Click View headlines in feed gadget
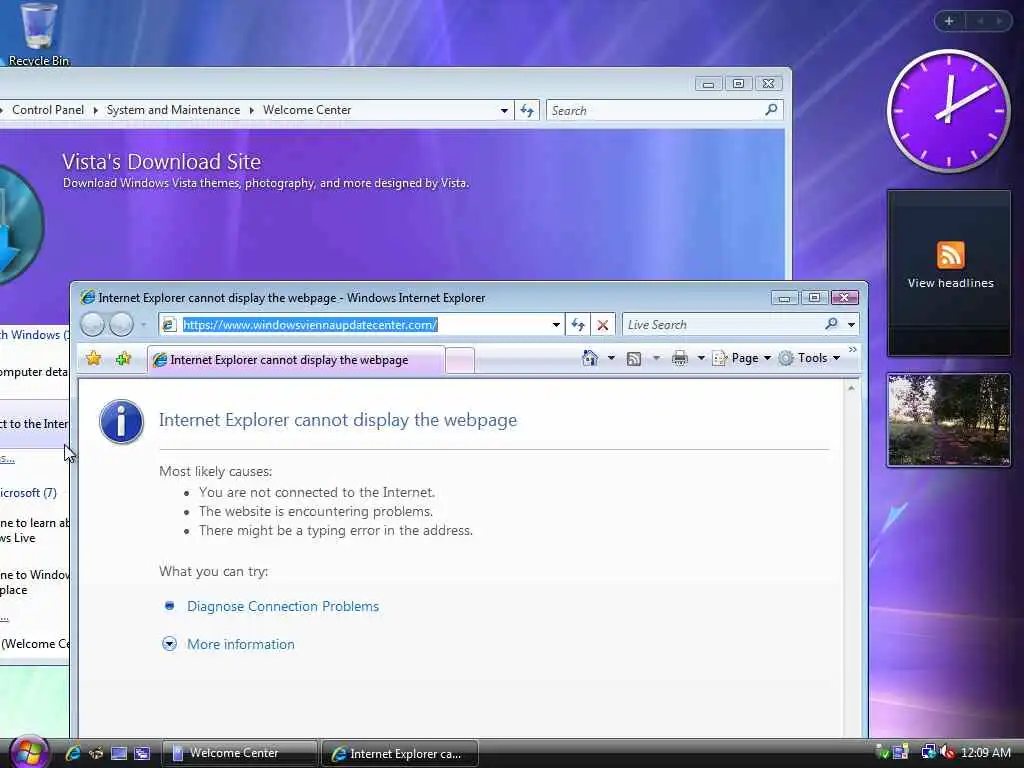 pos(950,283)
